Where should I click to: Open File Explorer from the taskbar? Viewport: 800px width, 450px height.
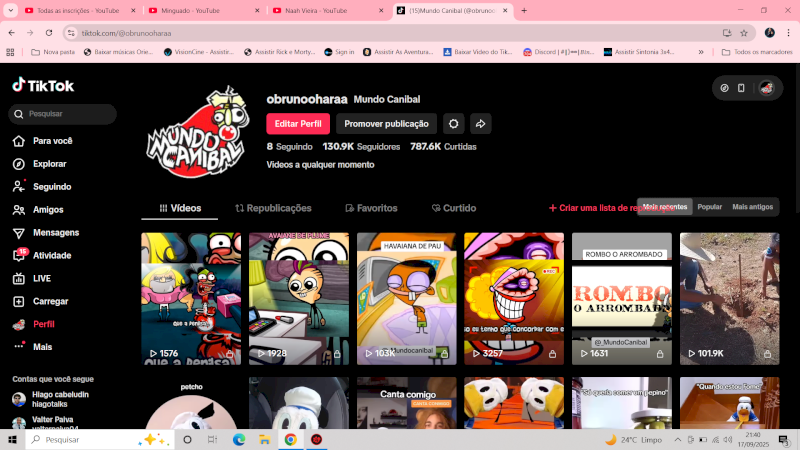pyautogui.click(x=264, y=440)
